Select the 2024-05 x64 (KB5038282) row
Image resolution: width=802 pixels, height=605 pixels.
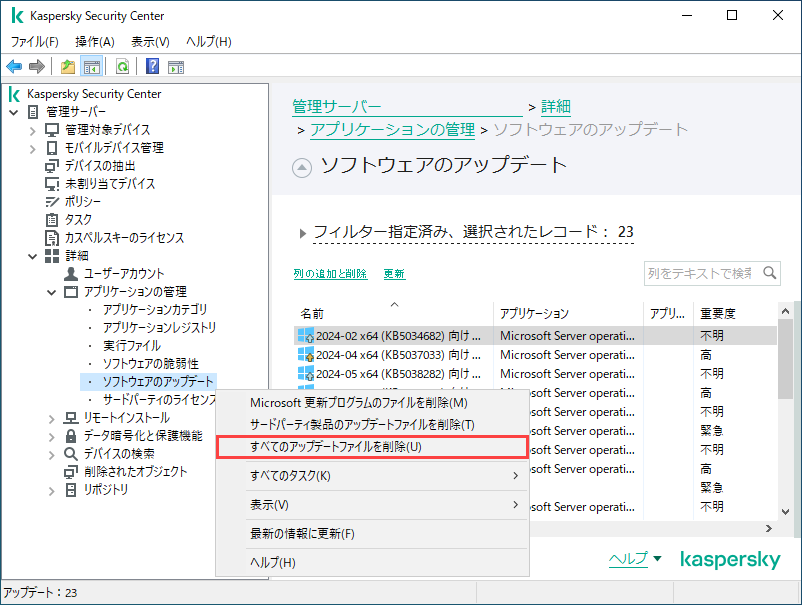tap(536, 374)
